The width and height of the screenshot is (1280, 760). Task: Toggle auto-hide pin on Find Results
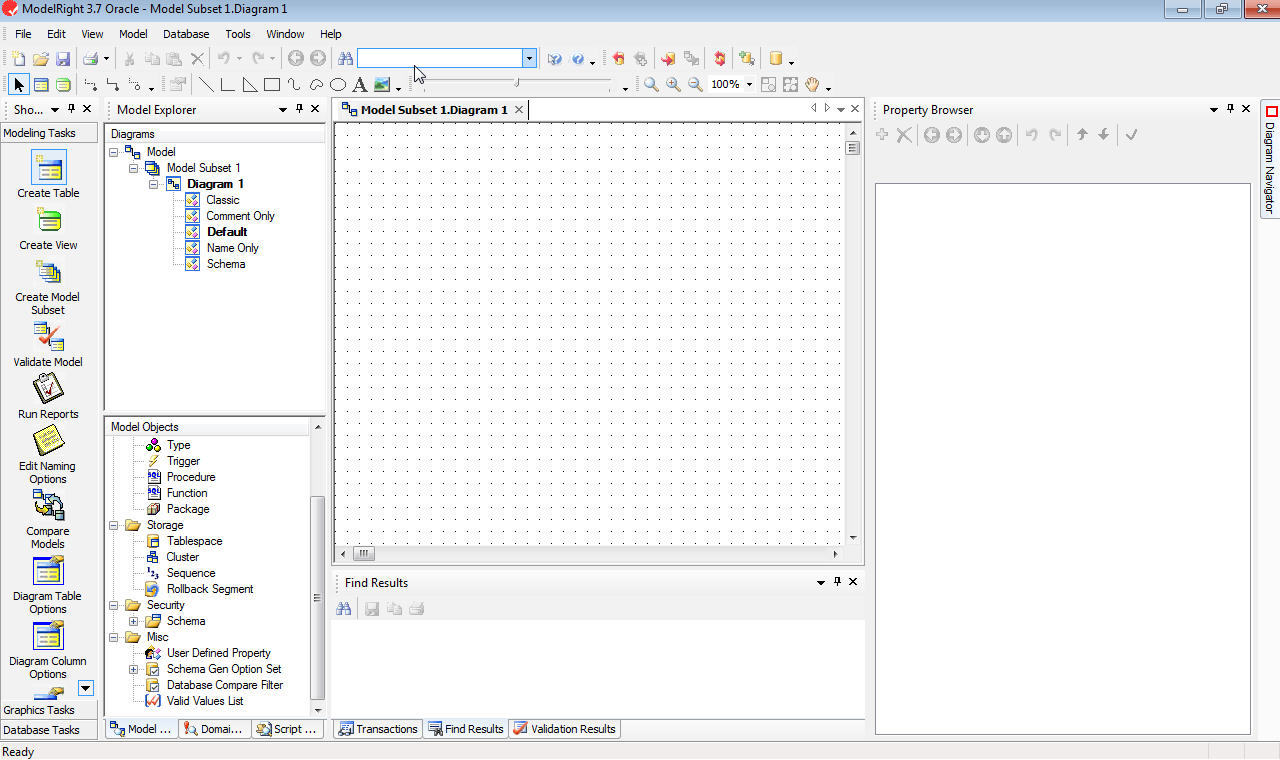pos(837,582)
